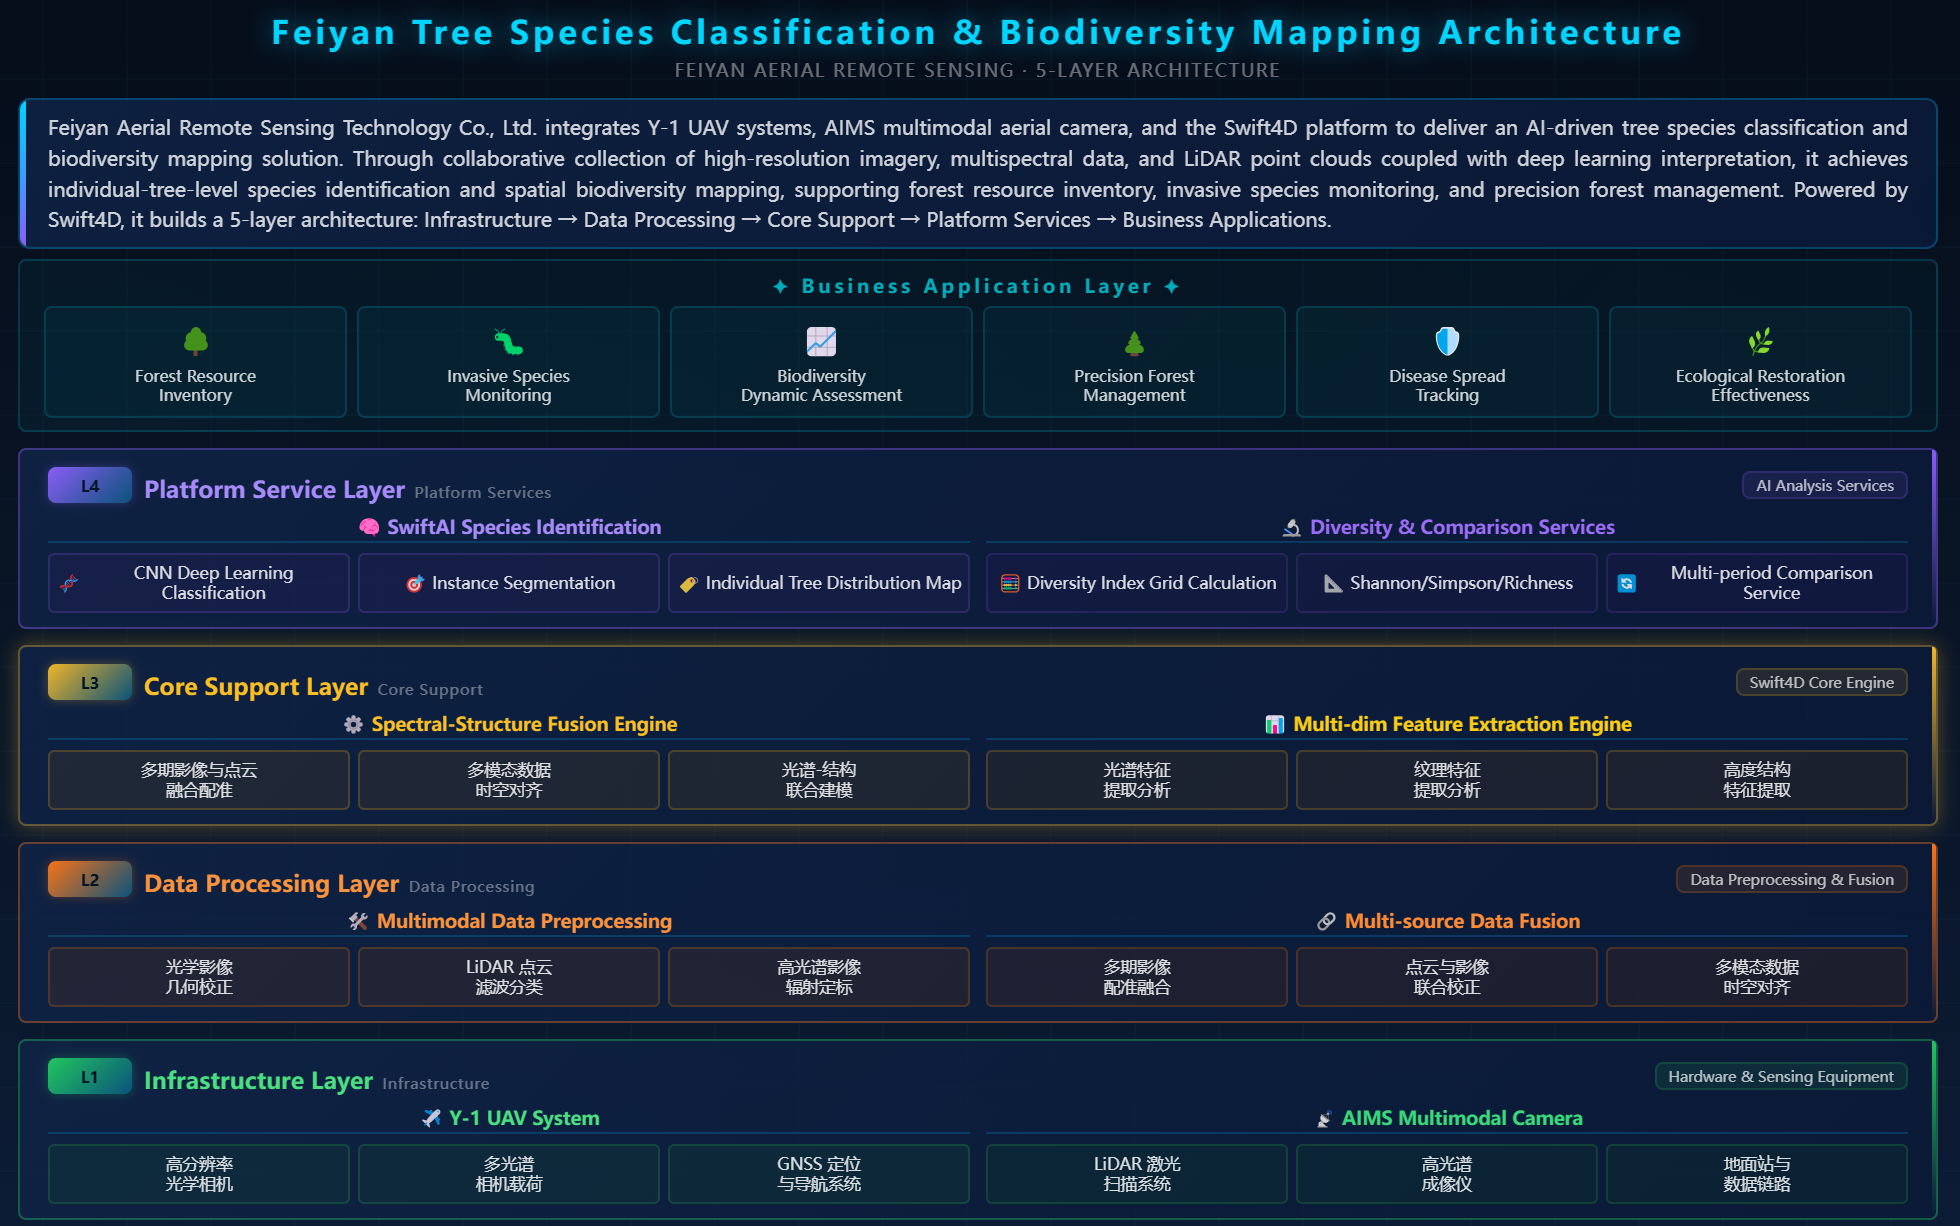Click the introductory description paragraph
Image resolution: width=1960 pixels, height=1226 pixels.
(x=978, y=174)
